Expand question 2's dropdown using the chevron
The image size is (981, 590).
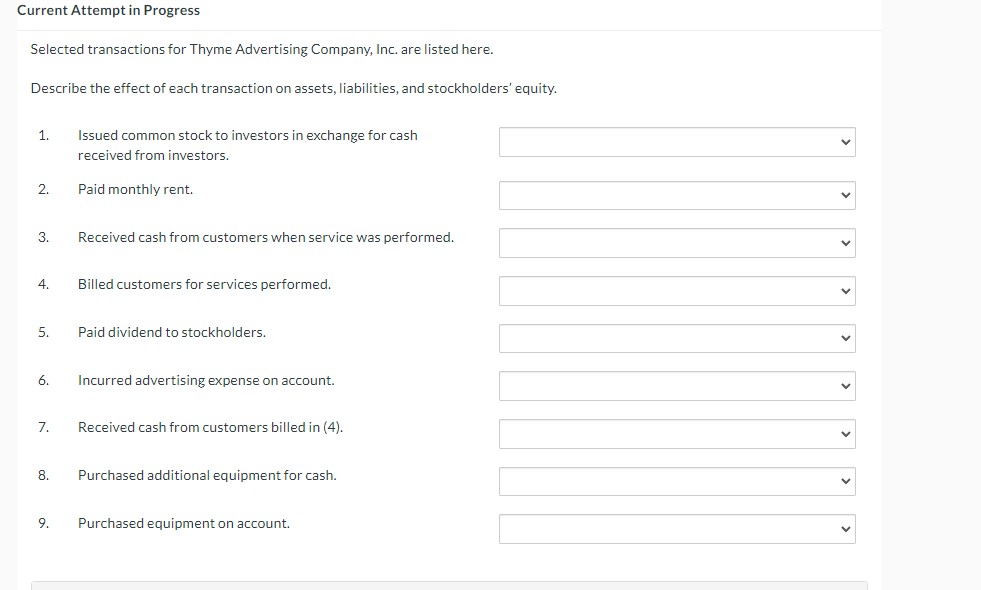pos(845,195)
